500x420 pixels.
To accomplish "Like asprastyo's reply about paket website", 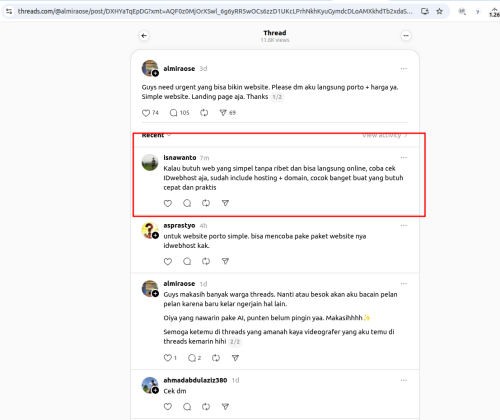I will pyautogui.click(x=168, y=261).
